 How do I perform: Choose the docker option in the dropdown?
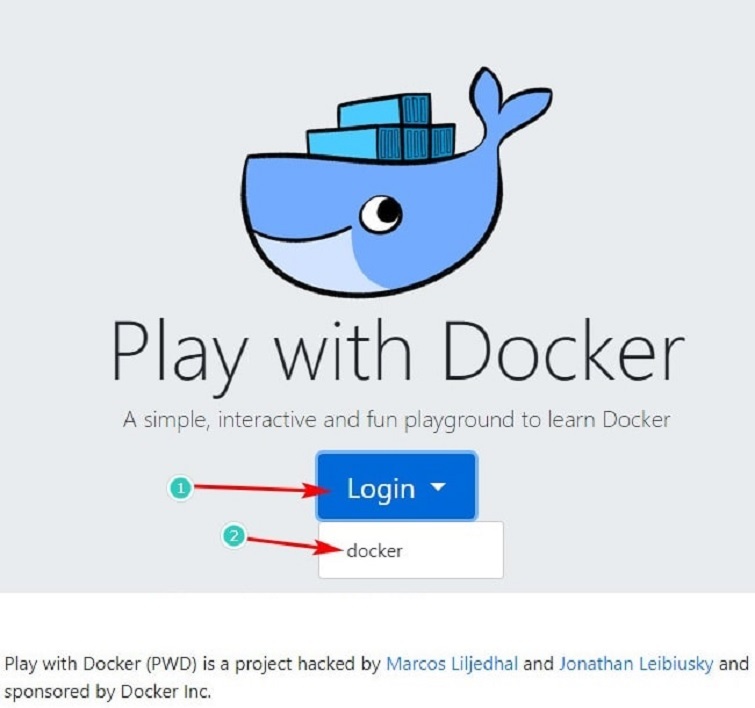point(374,550)
